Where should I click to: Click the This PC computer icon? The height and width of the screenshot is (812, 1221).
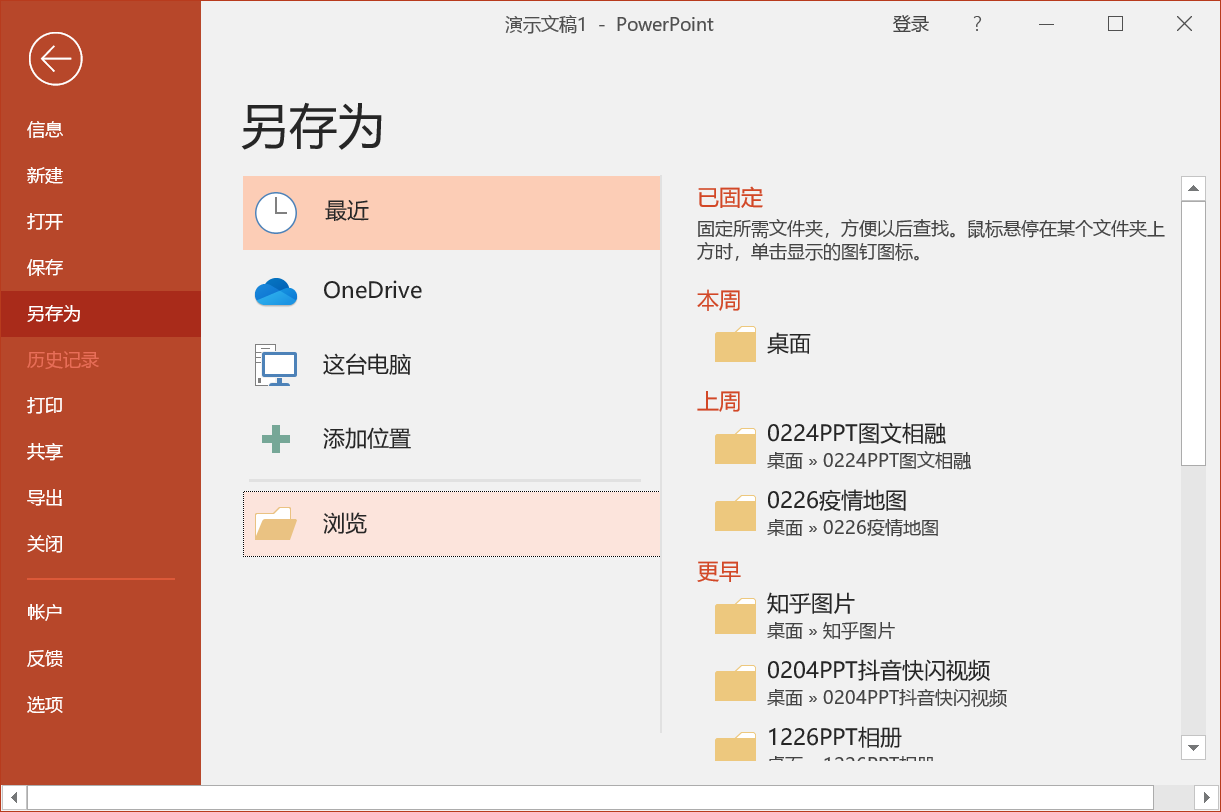[x=276, y=365]
